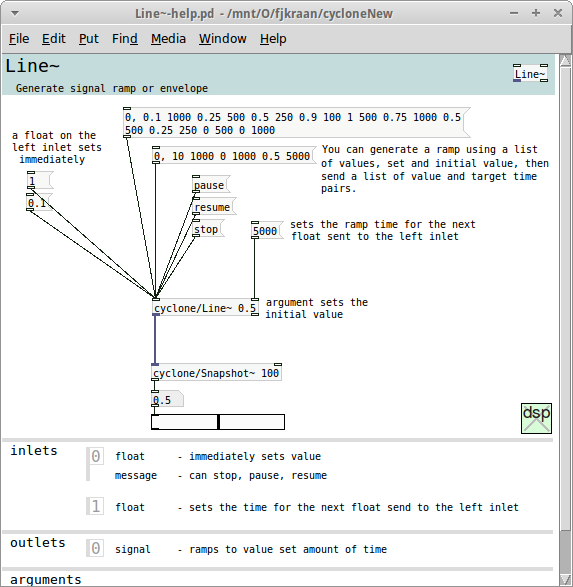Open the Edit menu
Viewport: 573px width, 587px height.
54,39
